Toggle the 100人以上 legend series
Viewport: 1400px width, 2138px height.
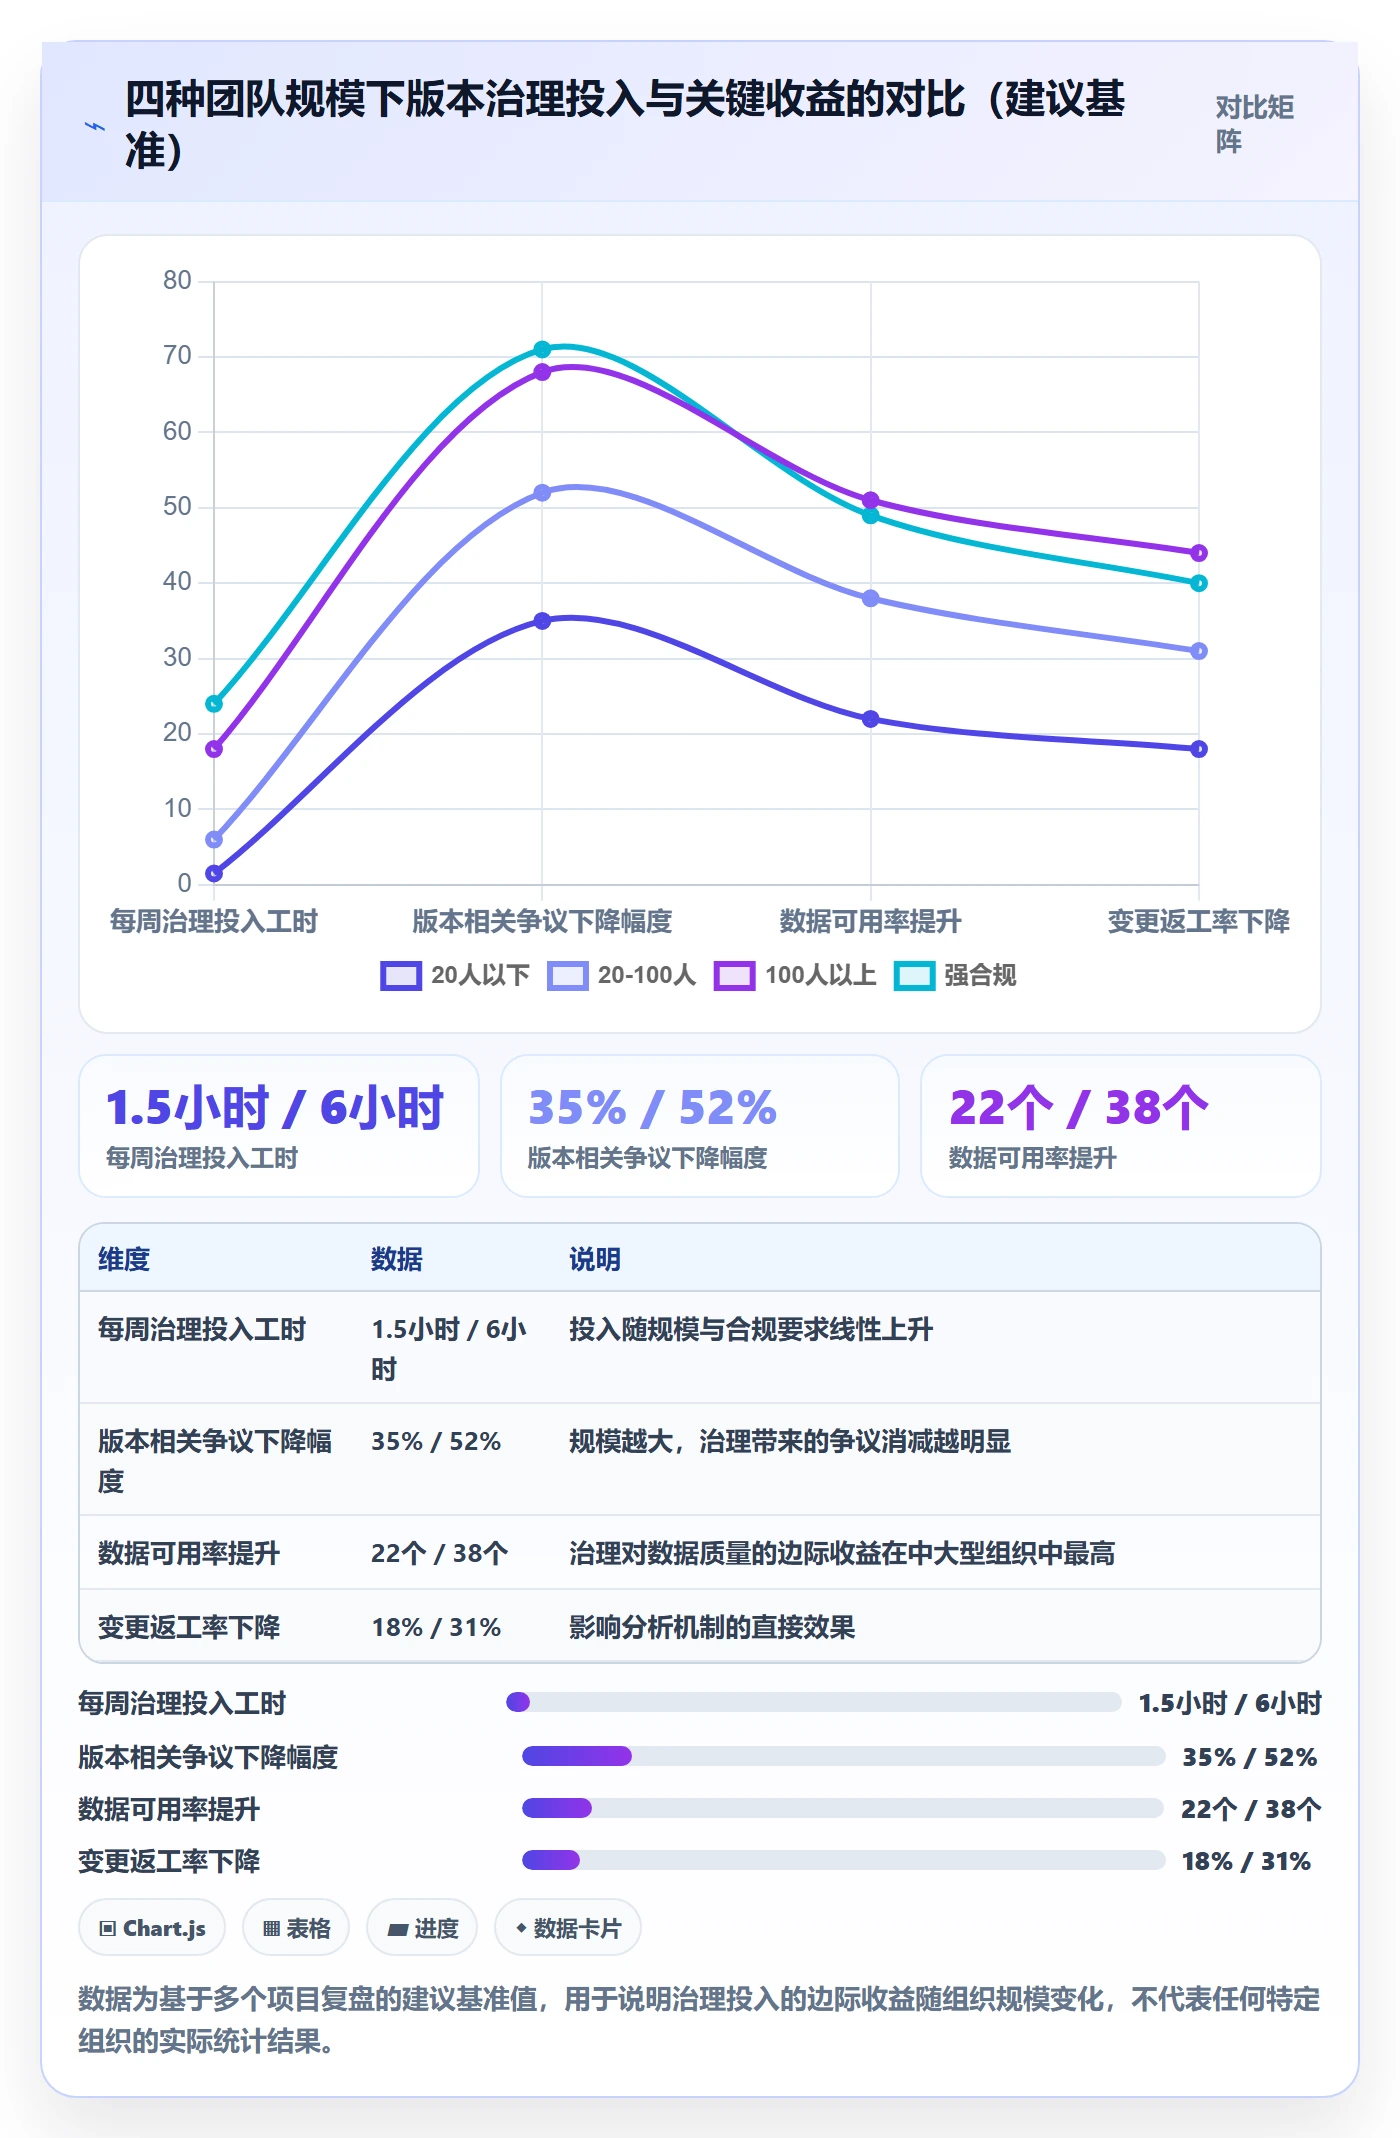tap(795, 975)
